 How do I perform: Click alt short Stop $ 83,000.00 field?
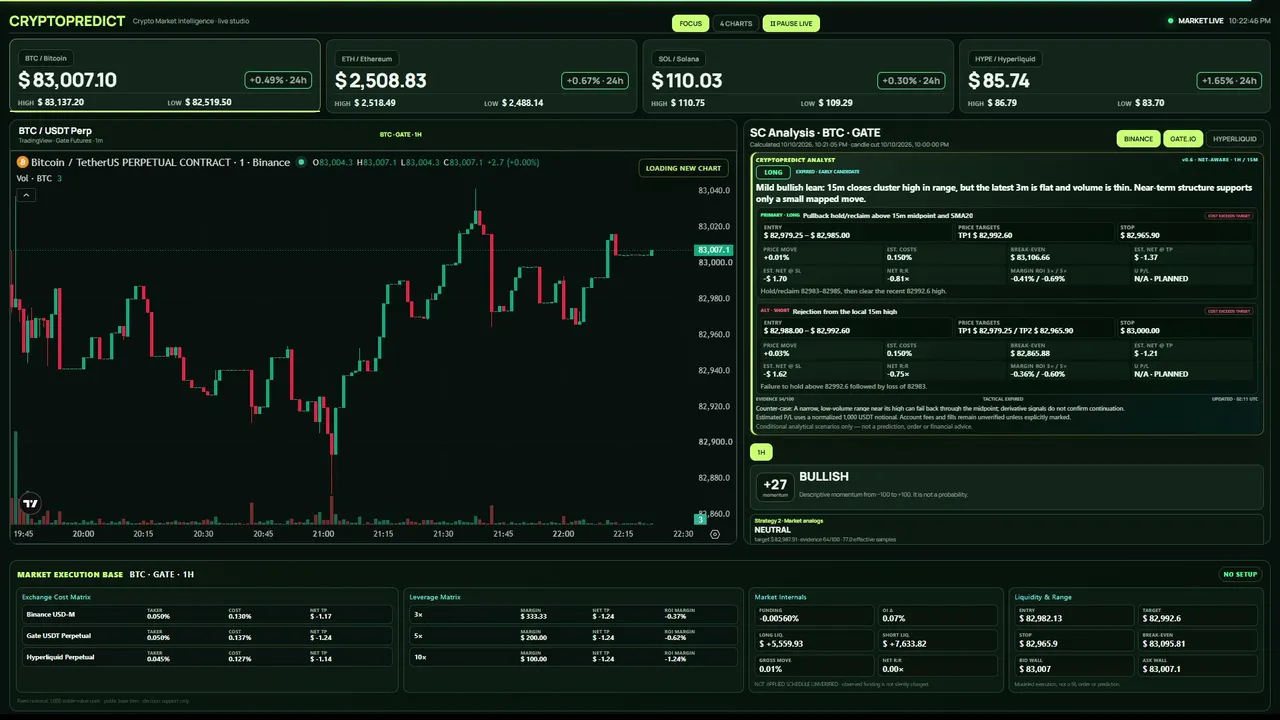(1183, 327)
